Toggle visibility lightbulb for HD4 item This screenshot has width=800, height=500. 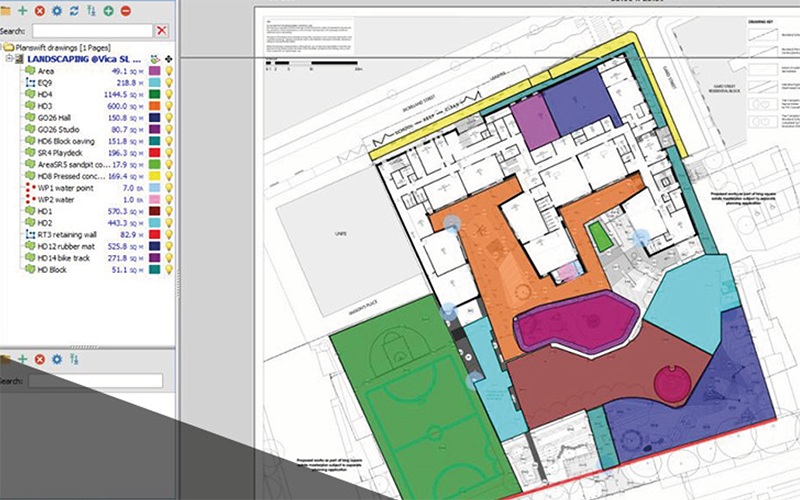pos(168,94)
